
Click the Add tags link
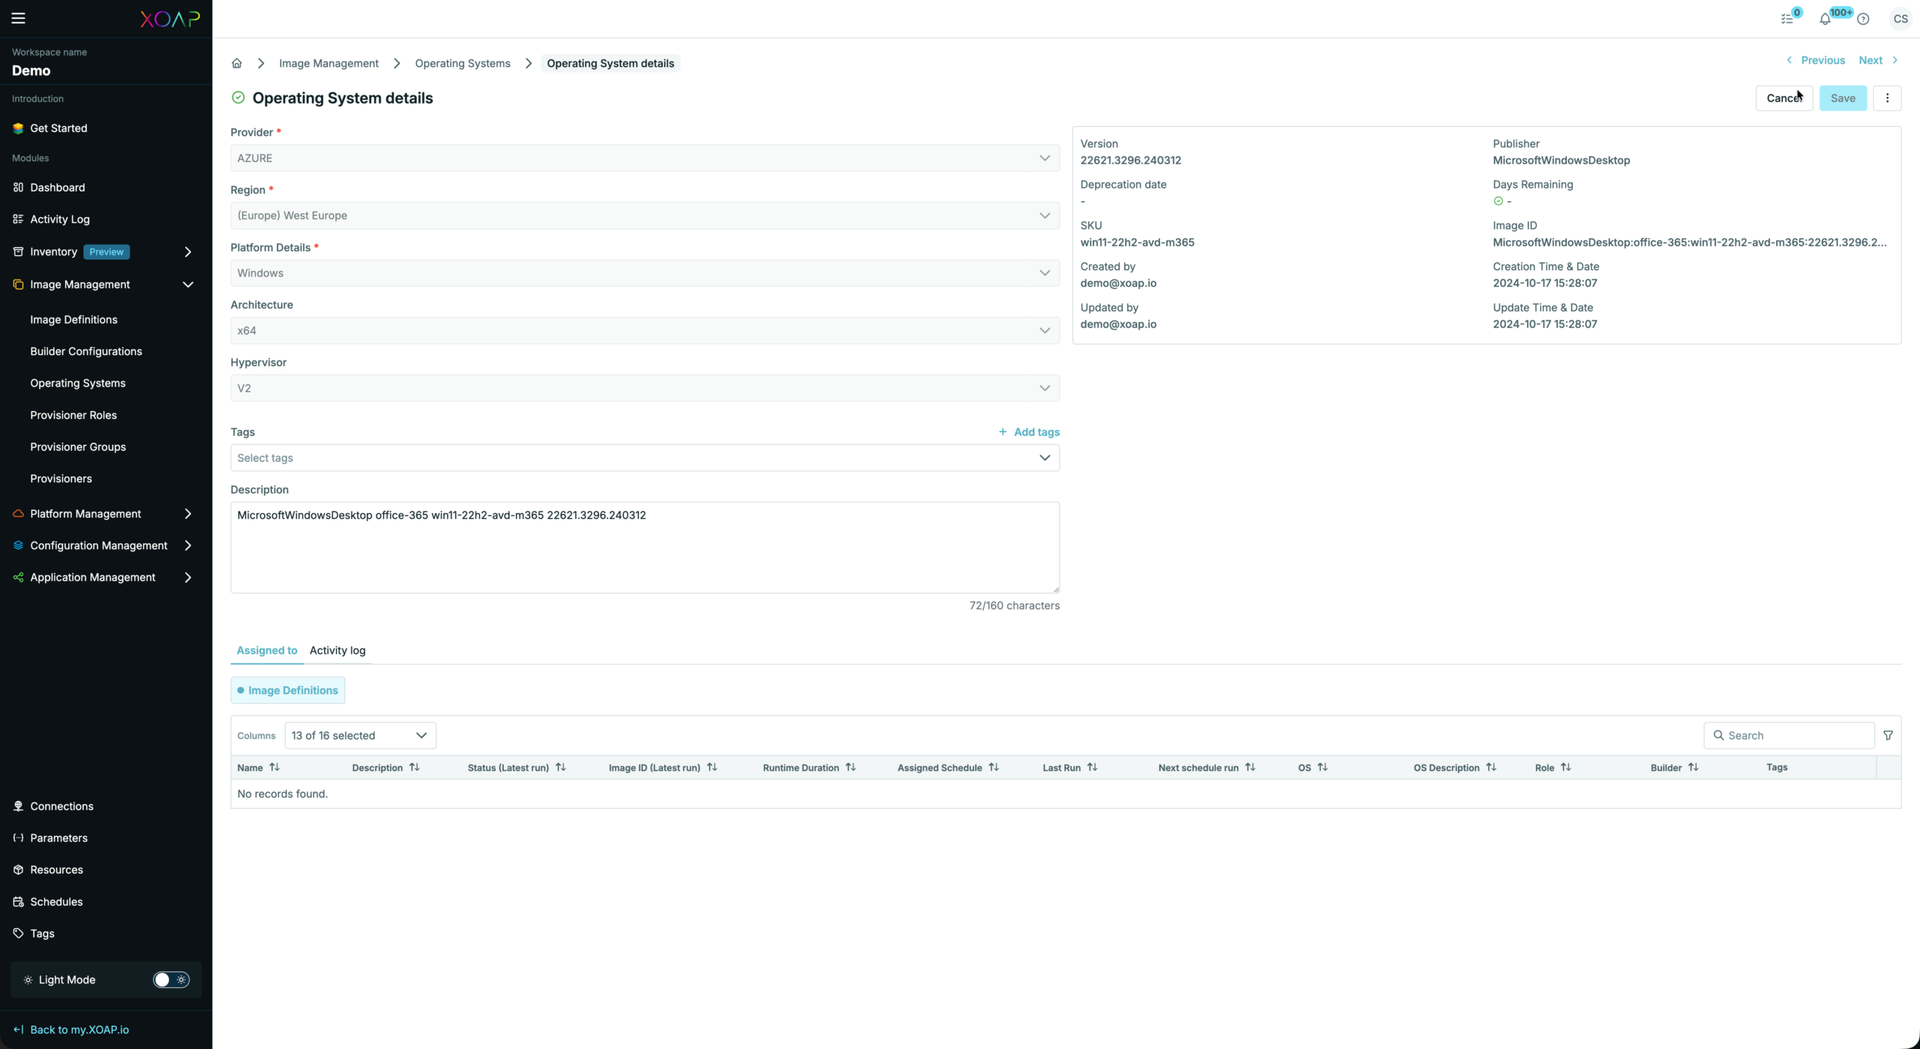[1029, 432]
